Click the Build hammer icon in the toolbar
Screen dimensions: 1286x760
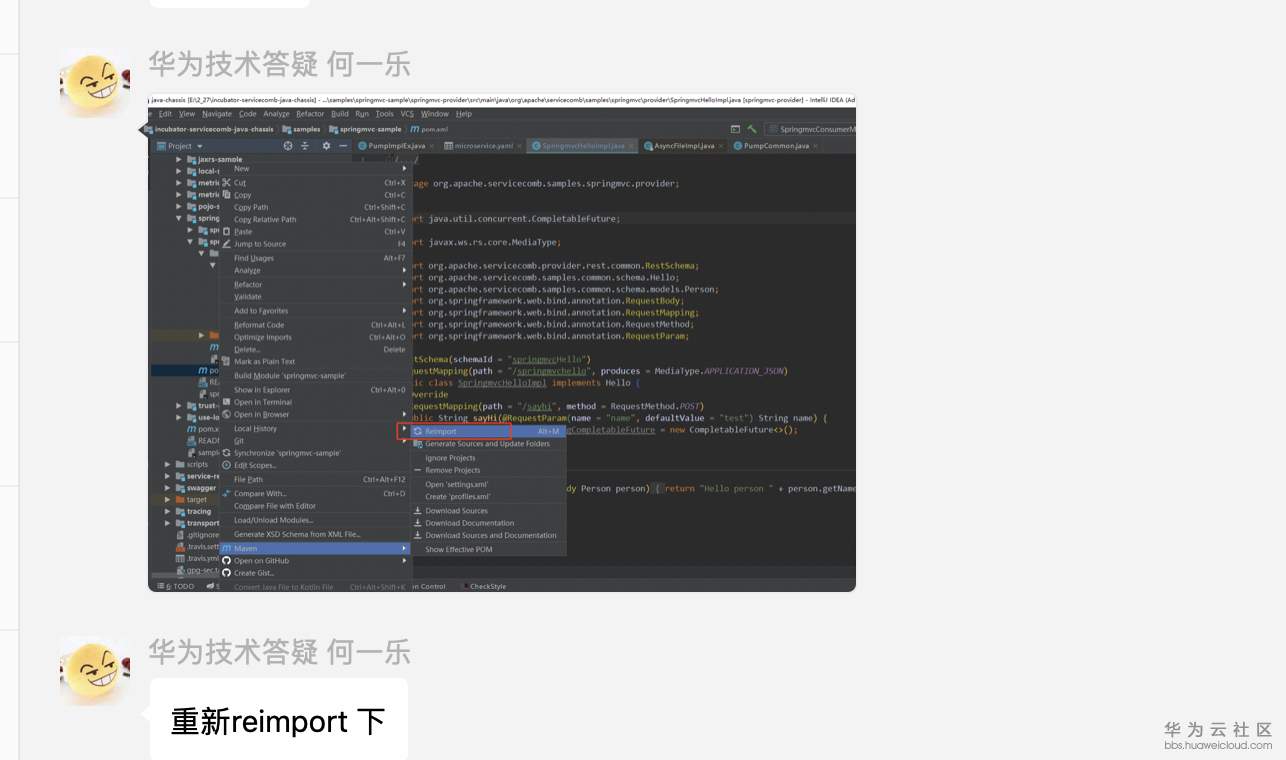(752, 129)
